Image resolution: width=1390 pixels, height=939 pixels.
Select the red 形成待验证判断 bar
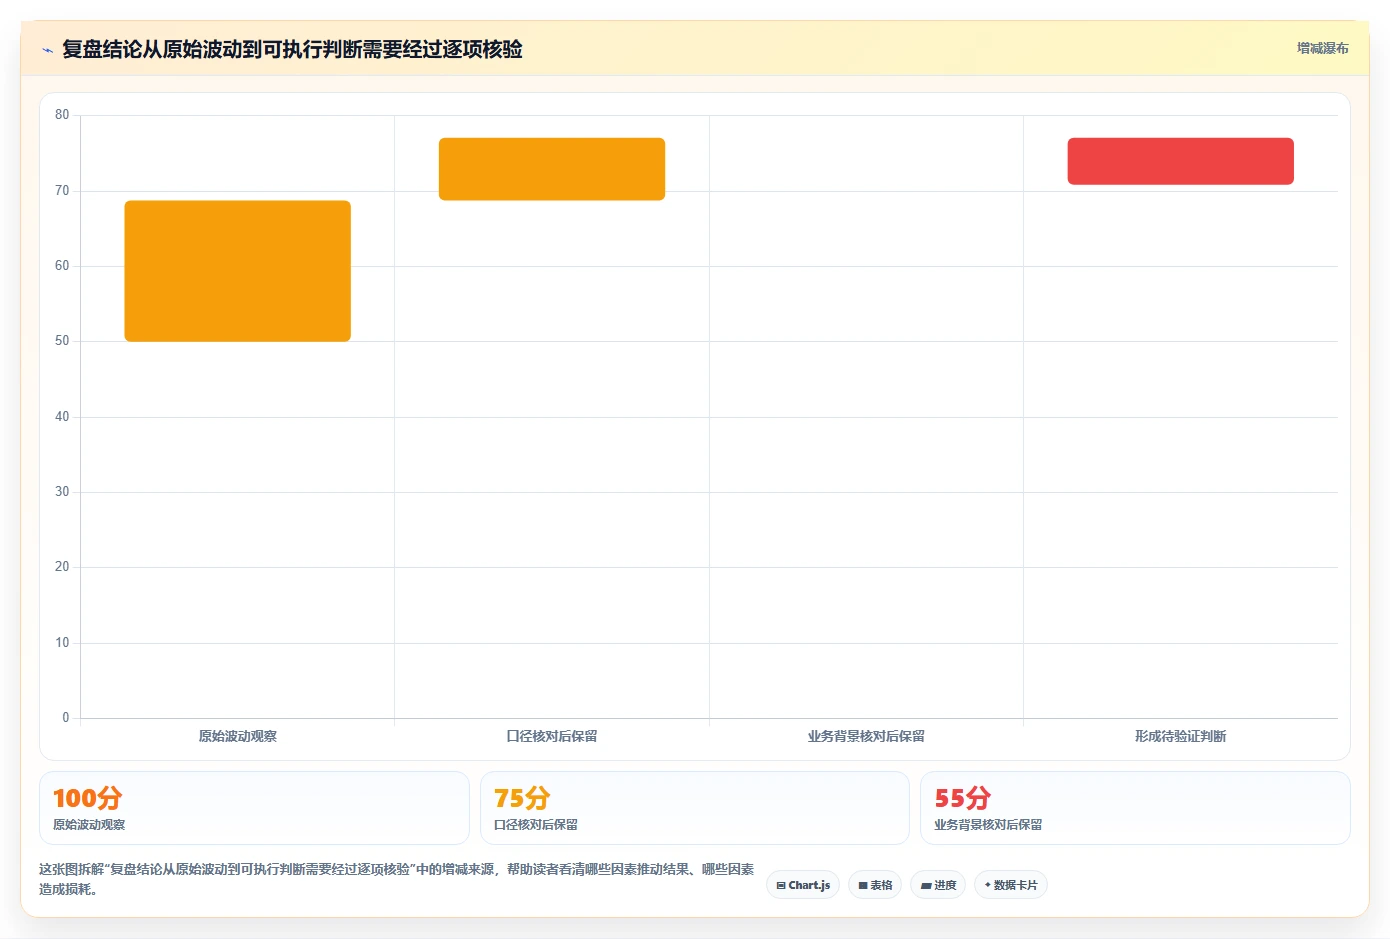(1180, 161)
